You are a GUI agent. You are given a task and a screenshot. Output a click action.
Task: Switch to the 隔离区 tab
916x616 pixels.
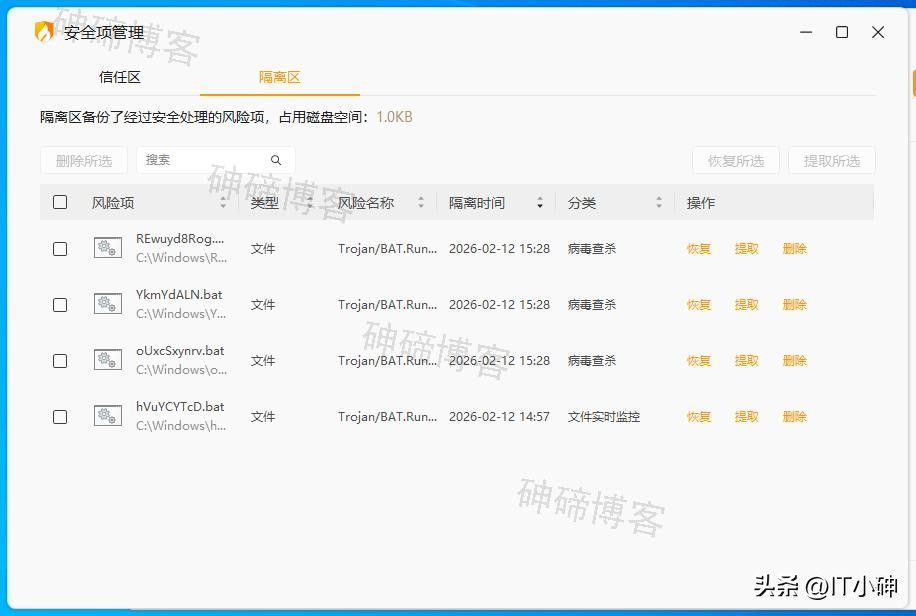(x=279, y=76)
